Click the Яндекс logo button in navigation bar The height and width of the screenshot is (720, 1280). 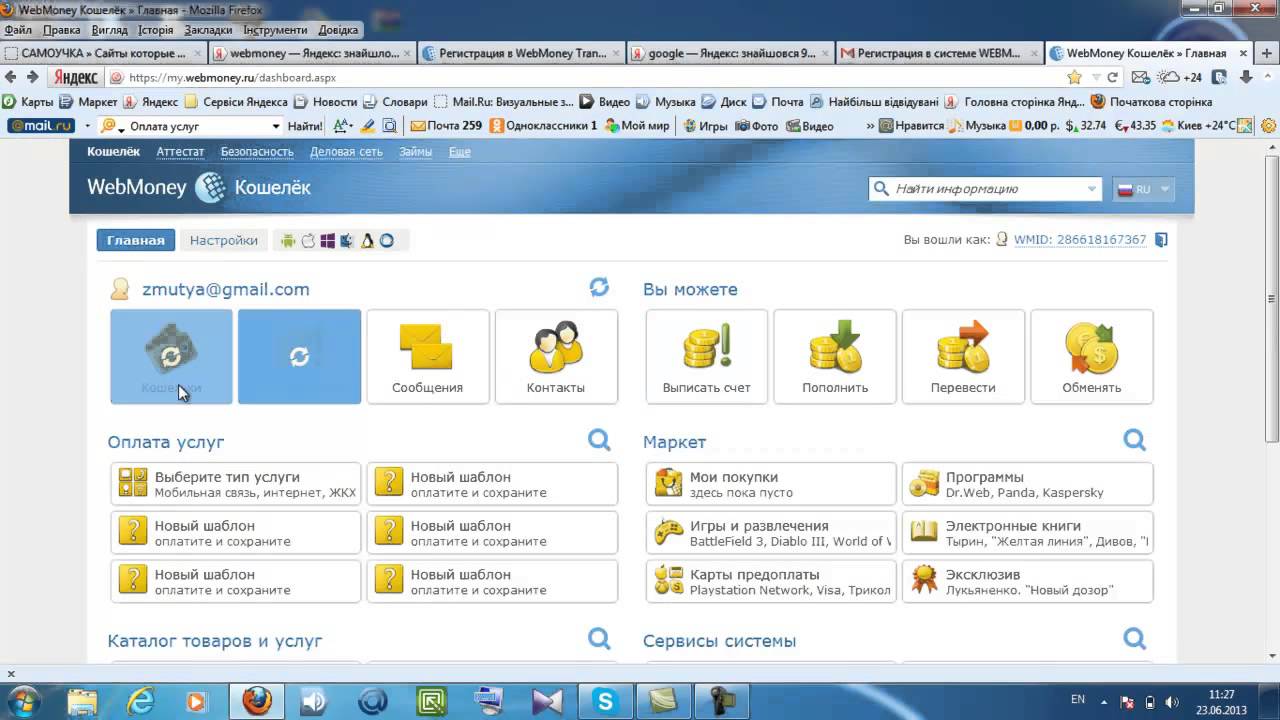pyautogui.click(x=76, y=77)
